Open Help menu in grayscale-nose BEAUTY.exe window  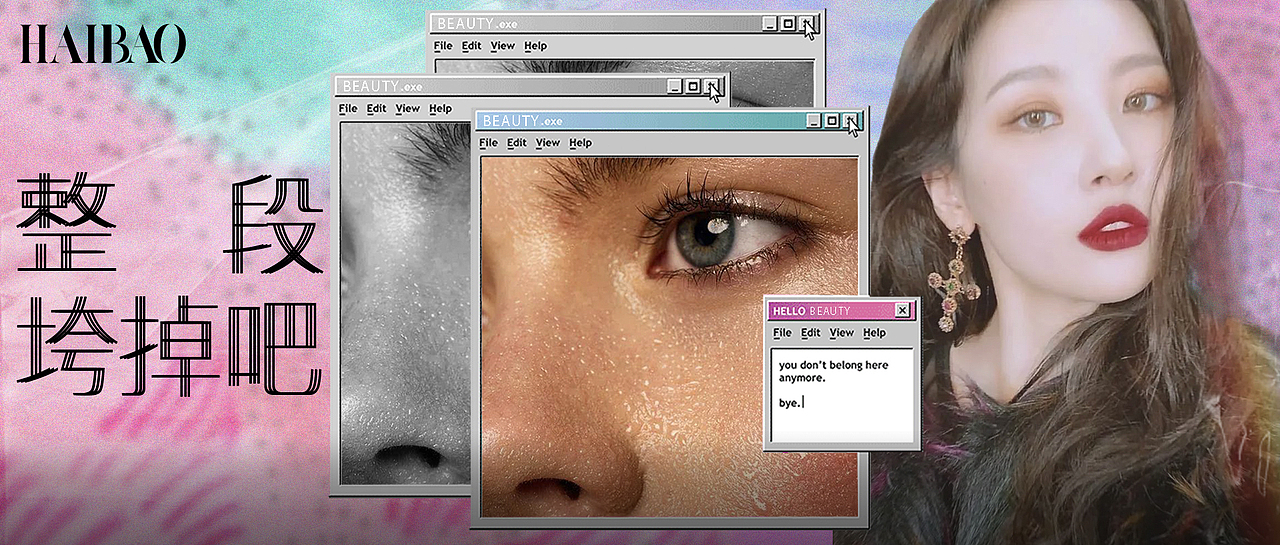click(441, 108)
